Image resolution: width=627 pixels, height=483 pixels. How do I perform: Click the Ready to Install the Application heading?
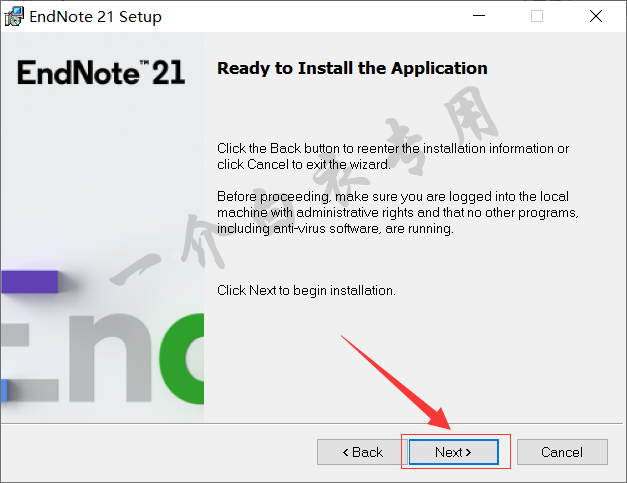pos(352,68)
